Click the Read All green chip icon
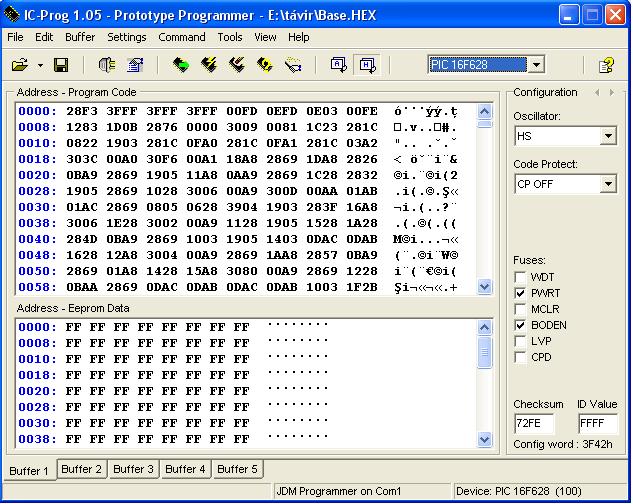This screenshot has width=633, height=504. 181,65
